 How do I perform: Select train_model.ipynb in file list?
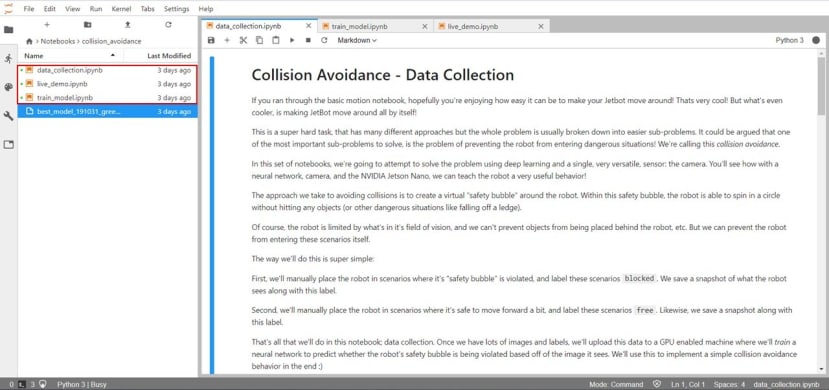[x=108, y=98]
